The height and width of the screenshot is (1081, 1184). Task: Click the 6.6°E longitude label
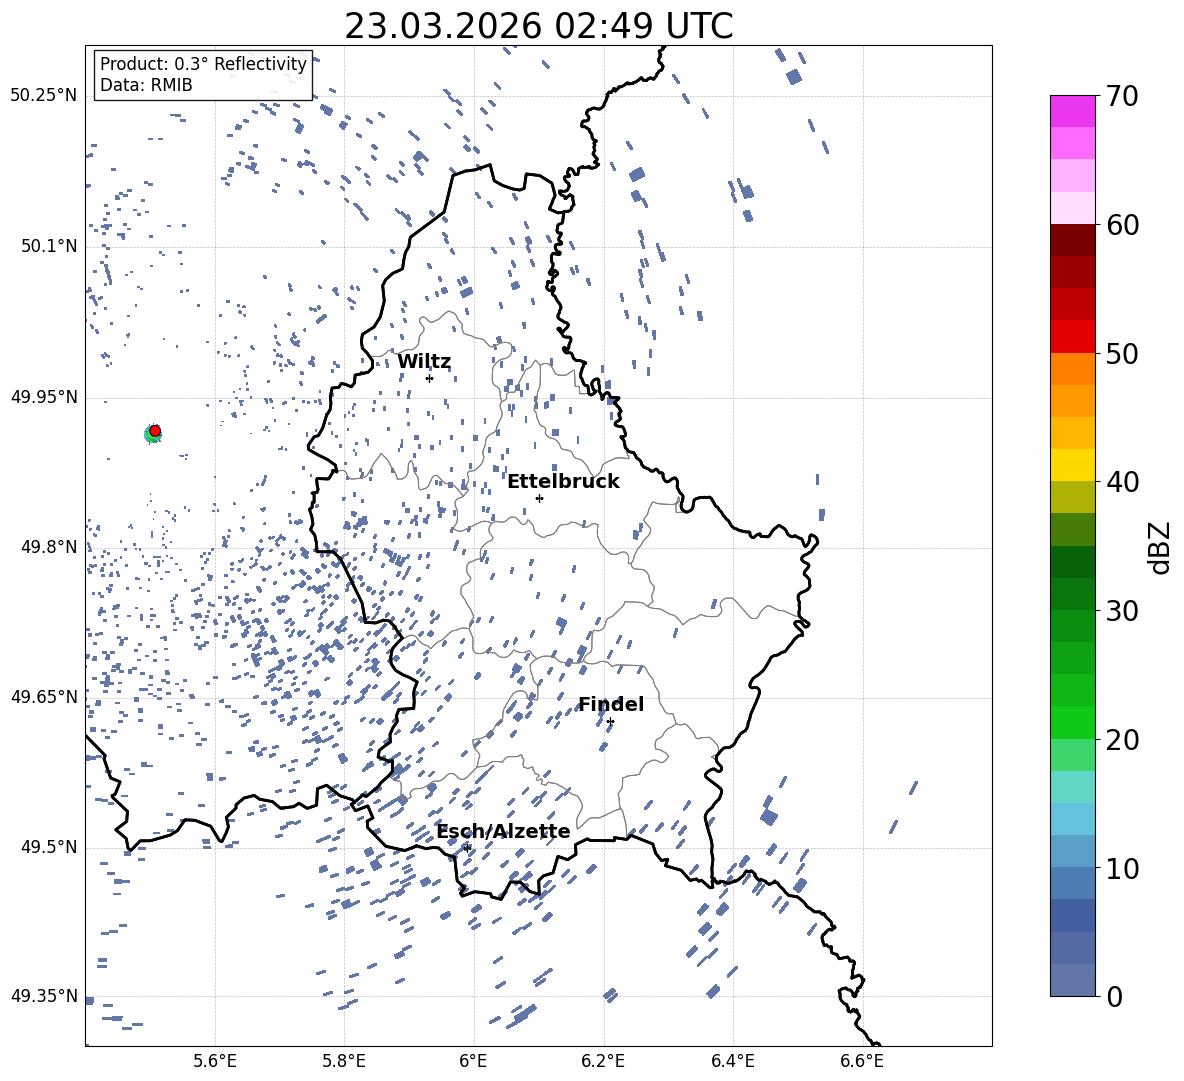[x=862, y=1061]
